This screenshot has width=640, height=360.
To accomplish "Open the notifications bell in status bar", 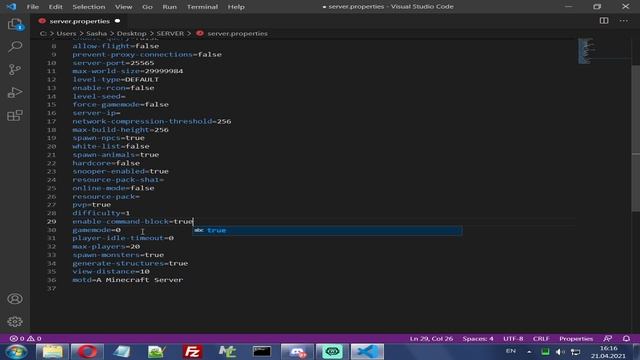I will (626, 338).
